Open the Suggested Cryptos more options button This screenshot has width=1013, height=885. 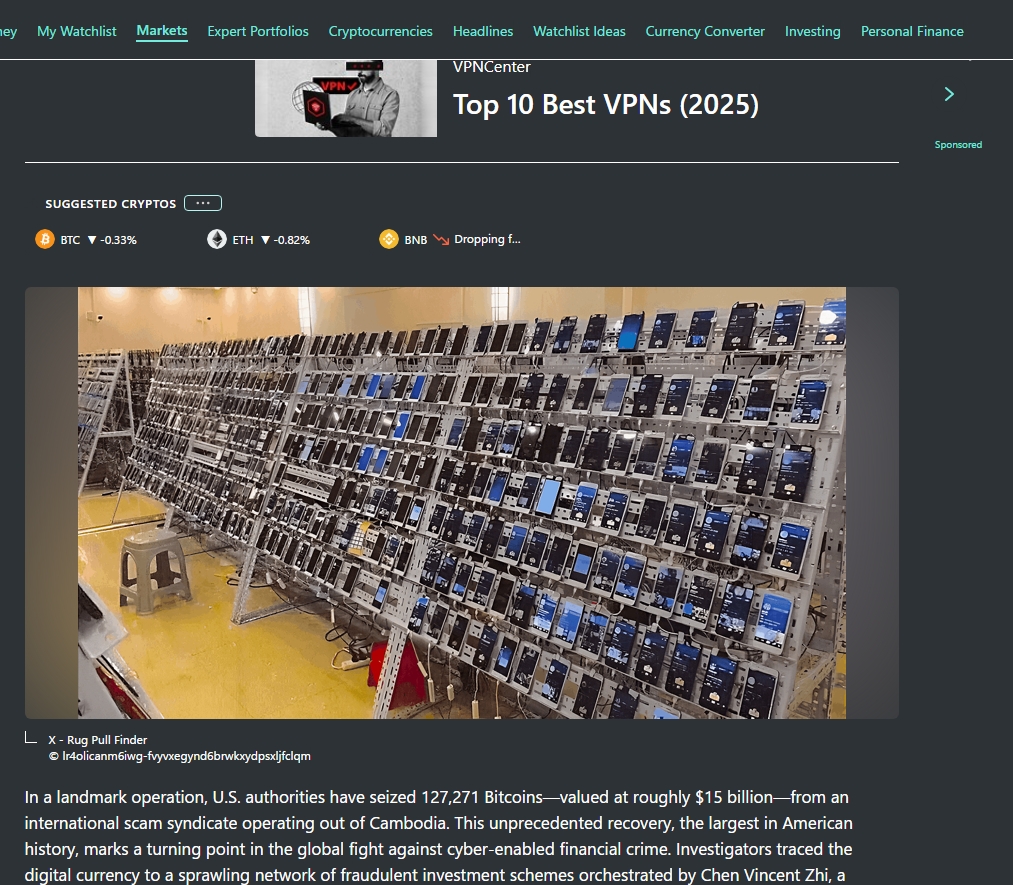click(x=203, y=203)
